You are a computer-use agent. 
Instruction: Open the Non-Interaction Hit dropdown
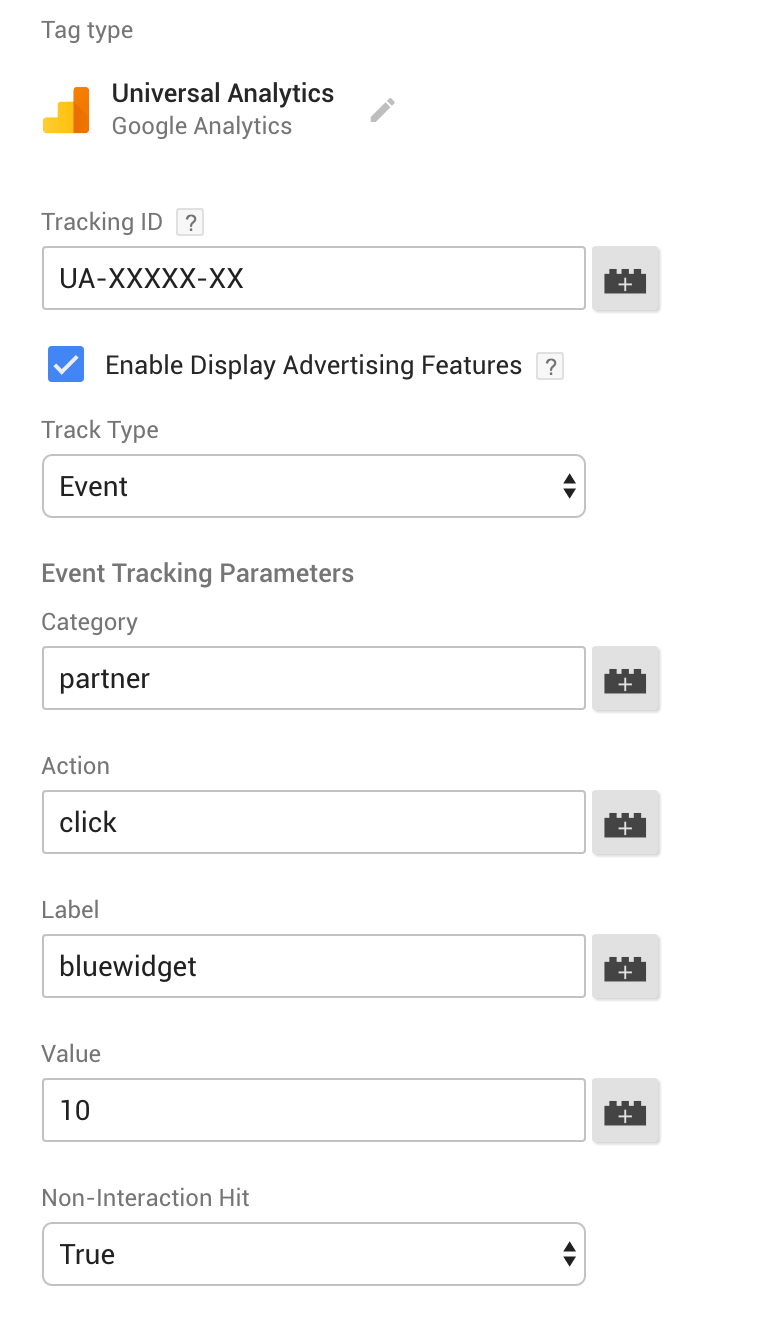pyautogui.click(x=313, y=1254)
